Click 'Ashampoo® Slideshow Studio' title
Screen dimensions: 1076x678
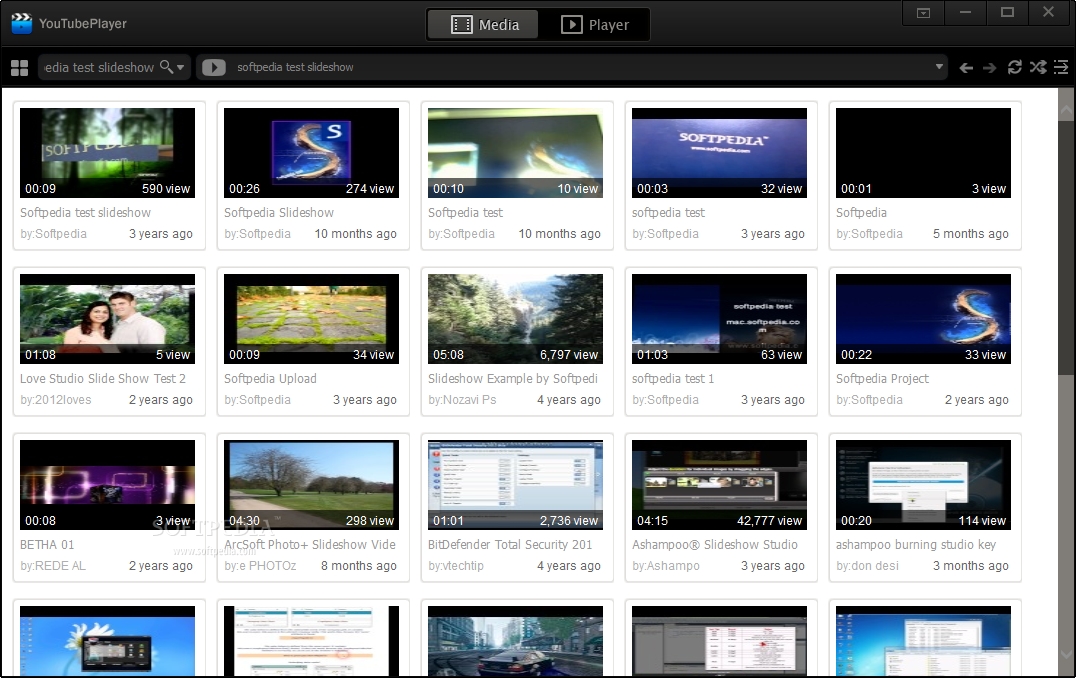(x=714, y=545)
